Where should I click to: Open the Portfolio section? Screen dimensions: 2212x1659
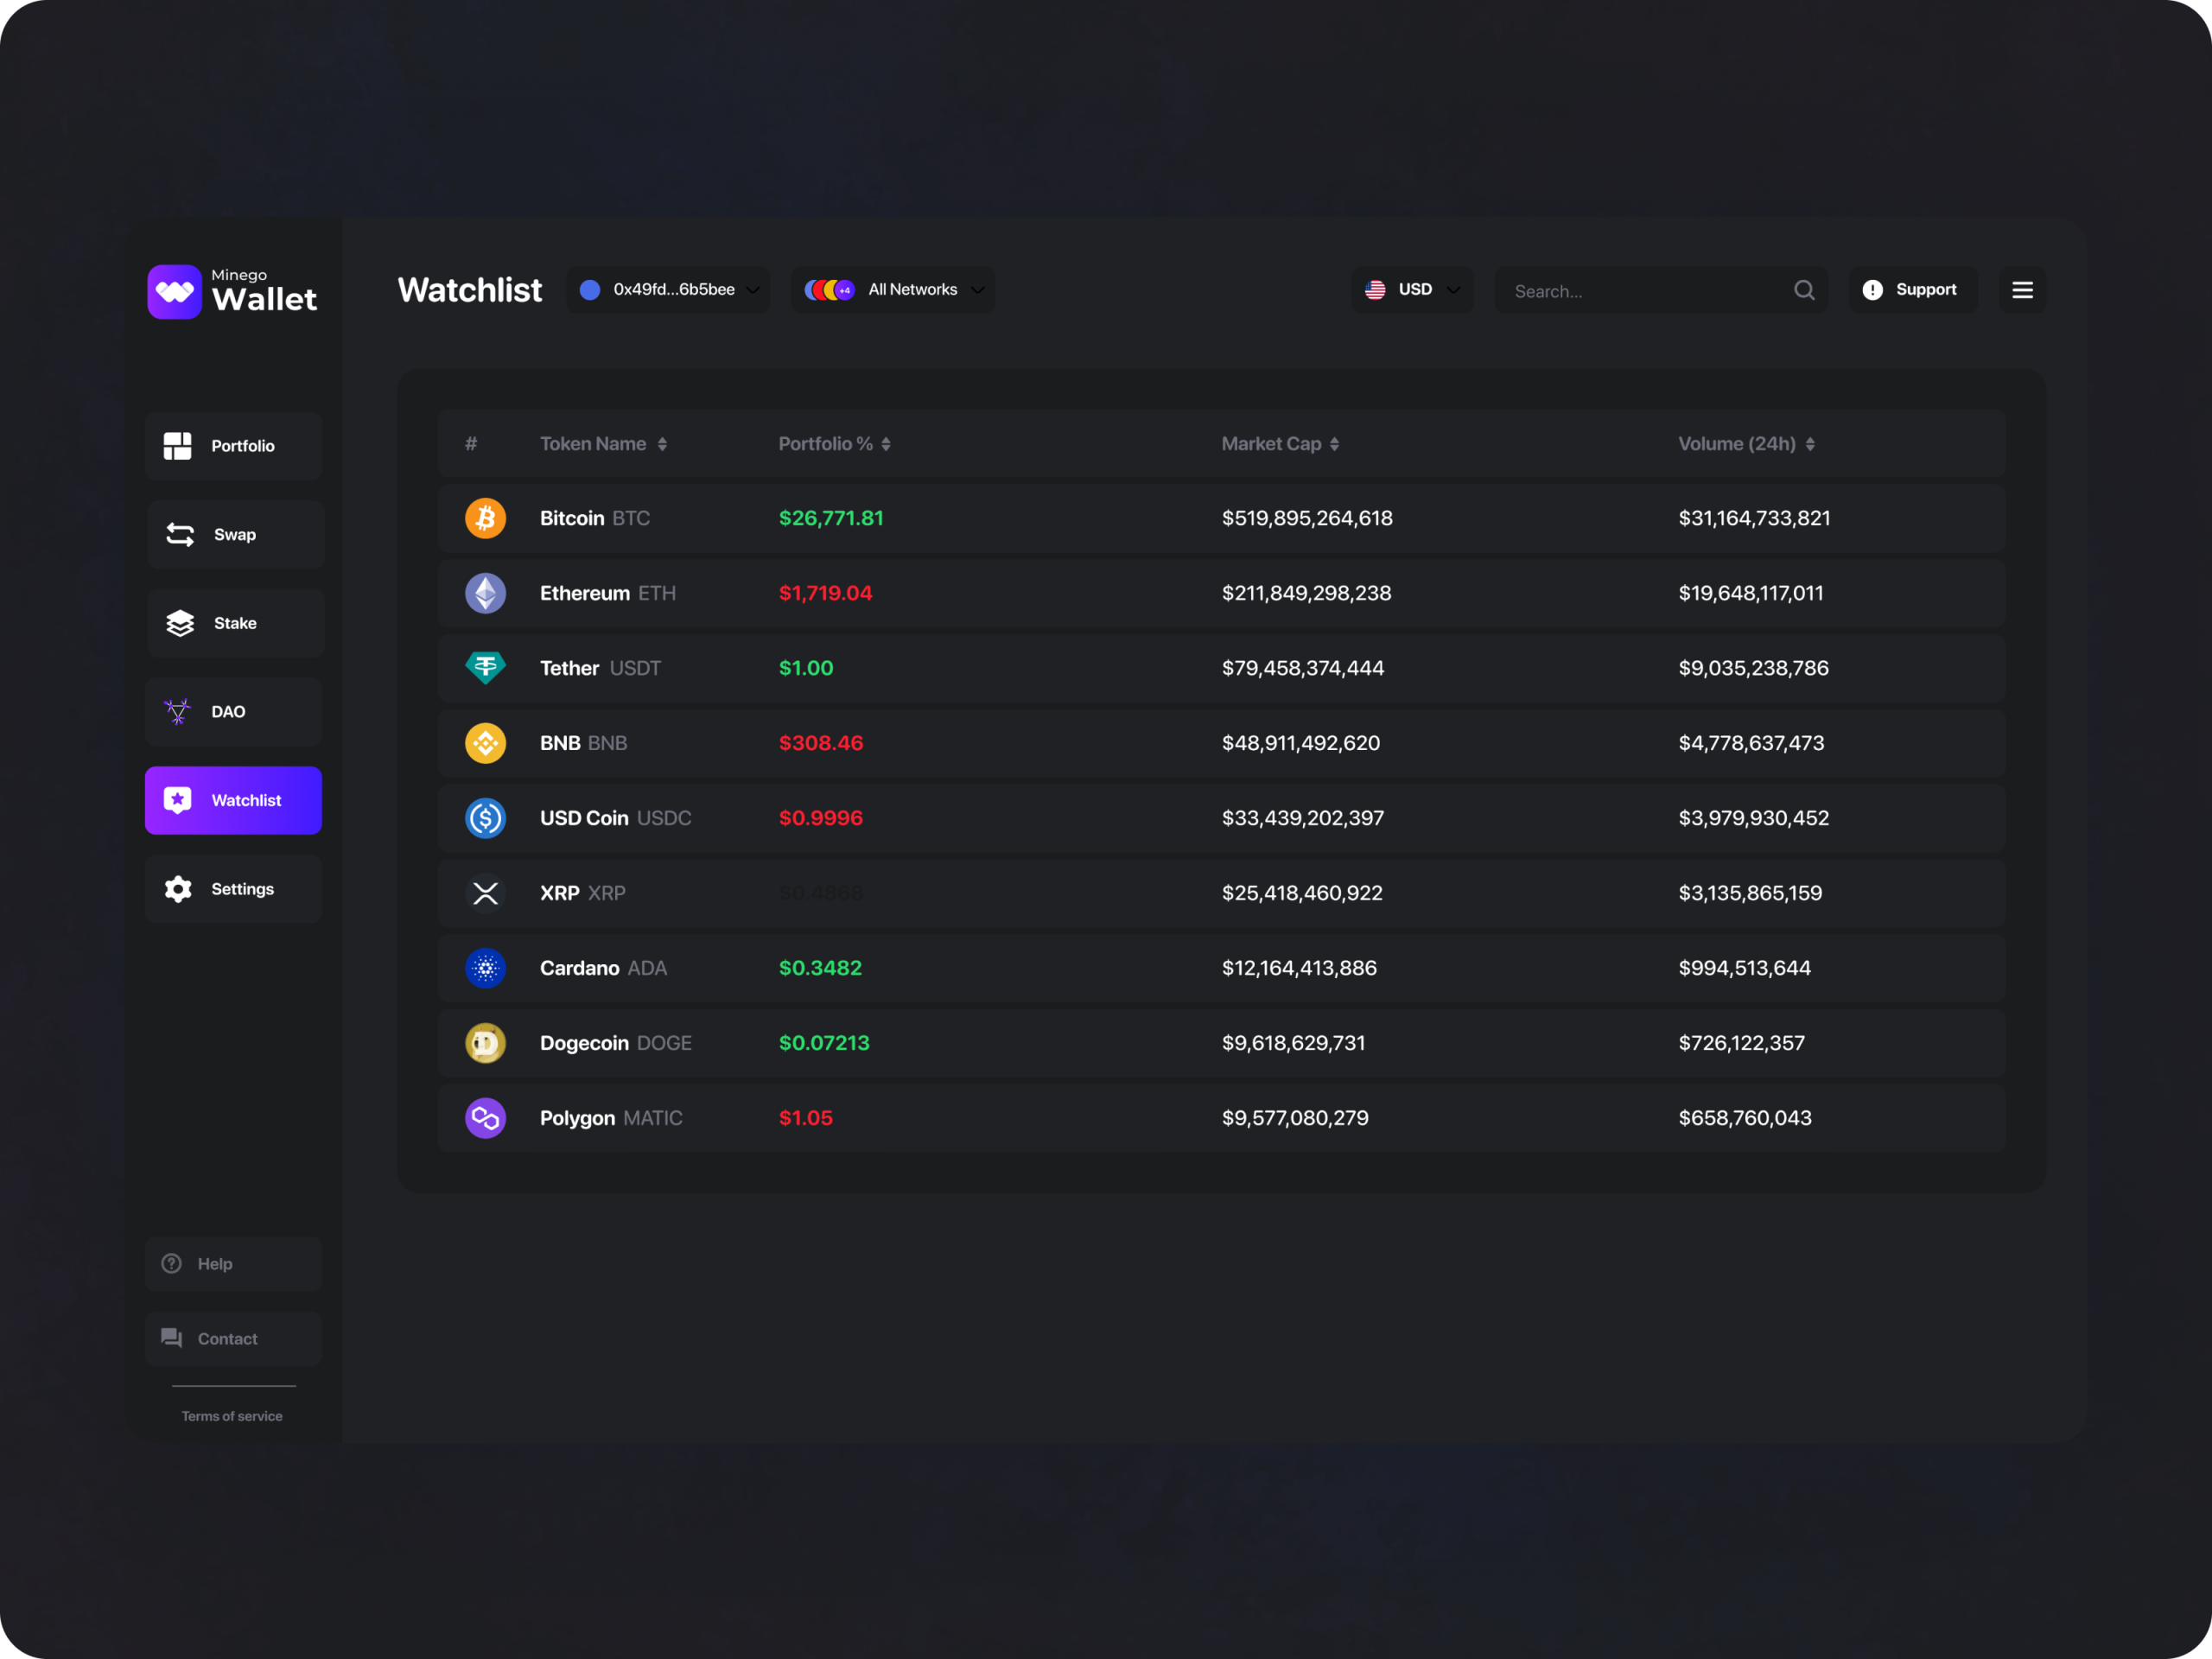coord(233,446)
